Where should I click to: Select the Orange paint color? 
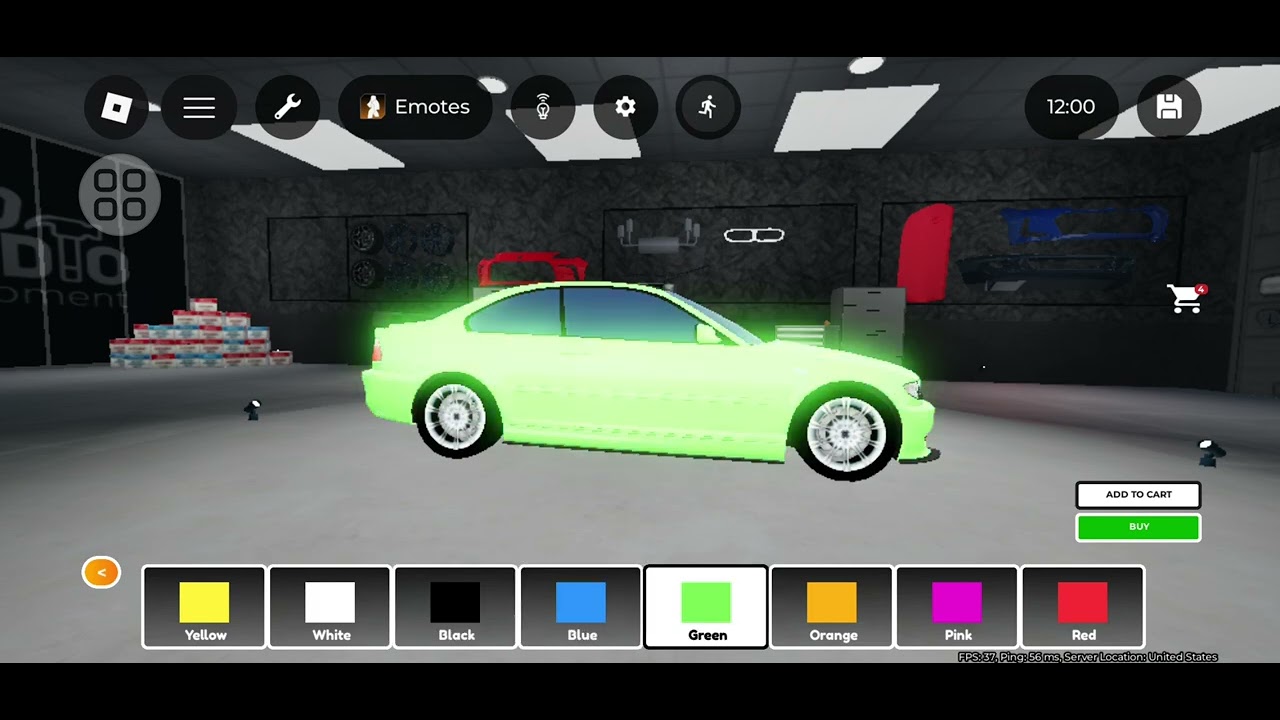(832, 607)
